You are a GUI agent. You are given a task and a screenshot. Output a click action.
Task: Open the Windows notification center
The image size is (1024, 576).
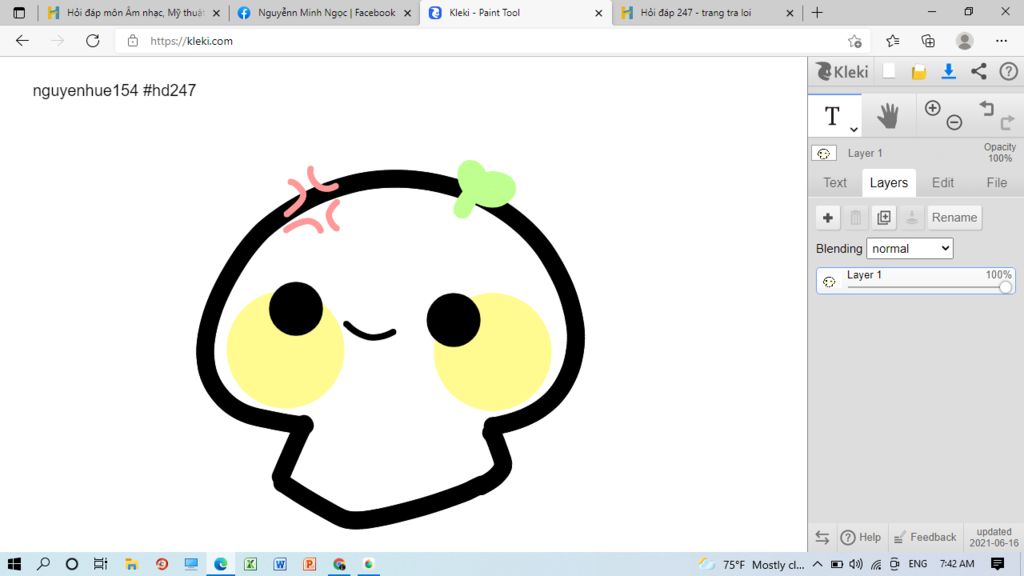coord(997,564)
